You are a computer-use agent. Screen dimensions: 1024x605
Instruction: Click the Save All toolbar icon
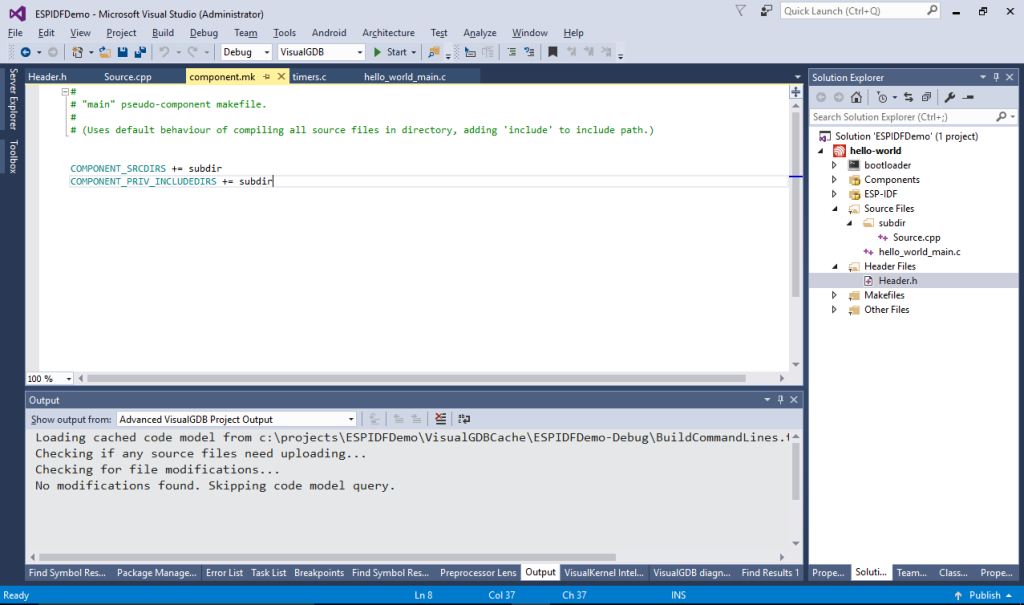pos(140,52)
